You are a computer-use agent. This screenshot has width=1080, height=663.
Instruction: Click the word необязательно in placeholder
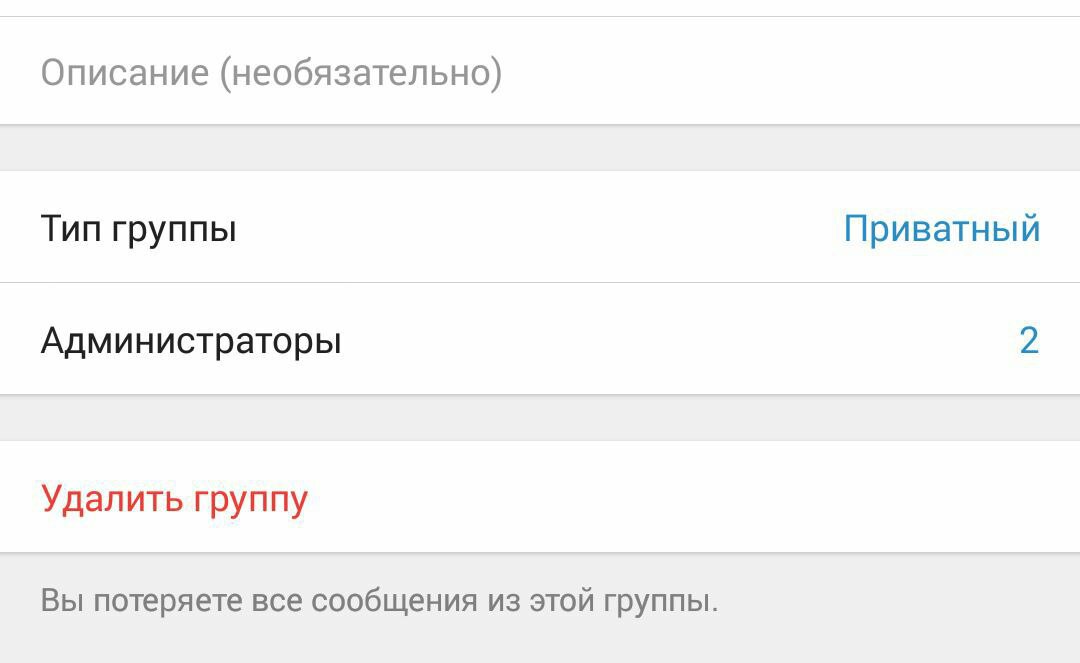360,73
